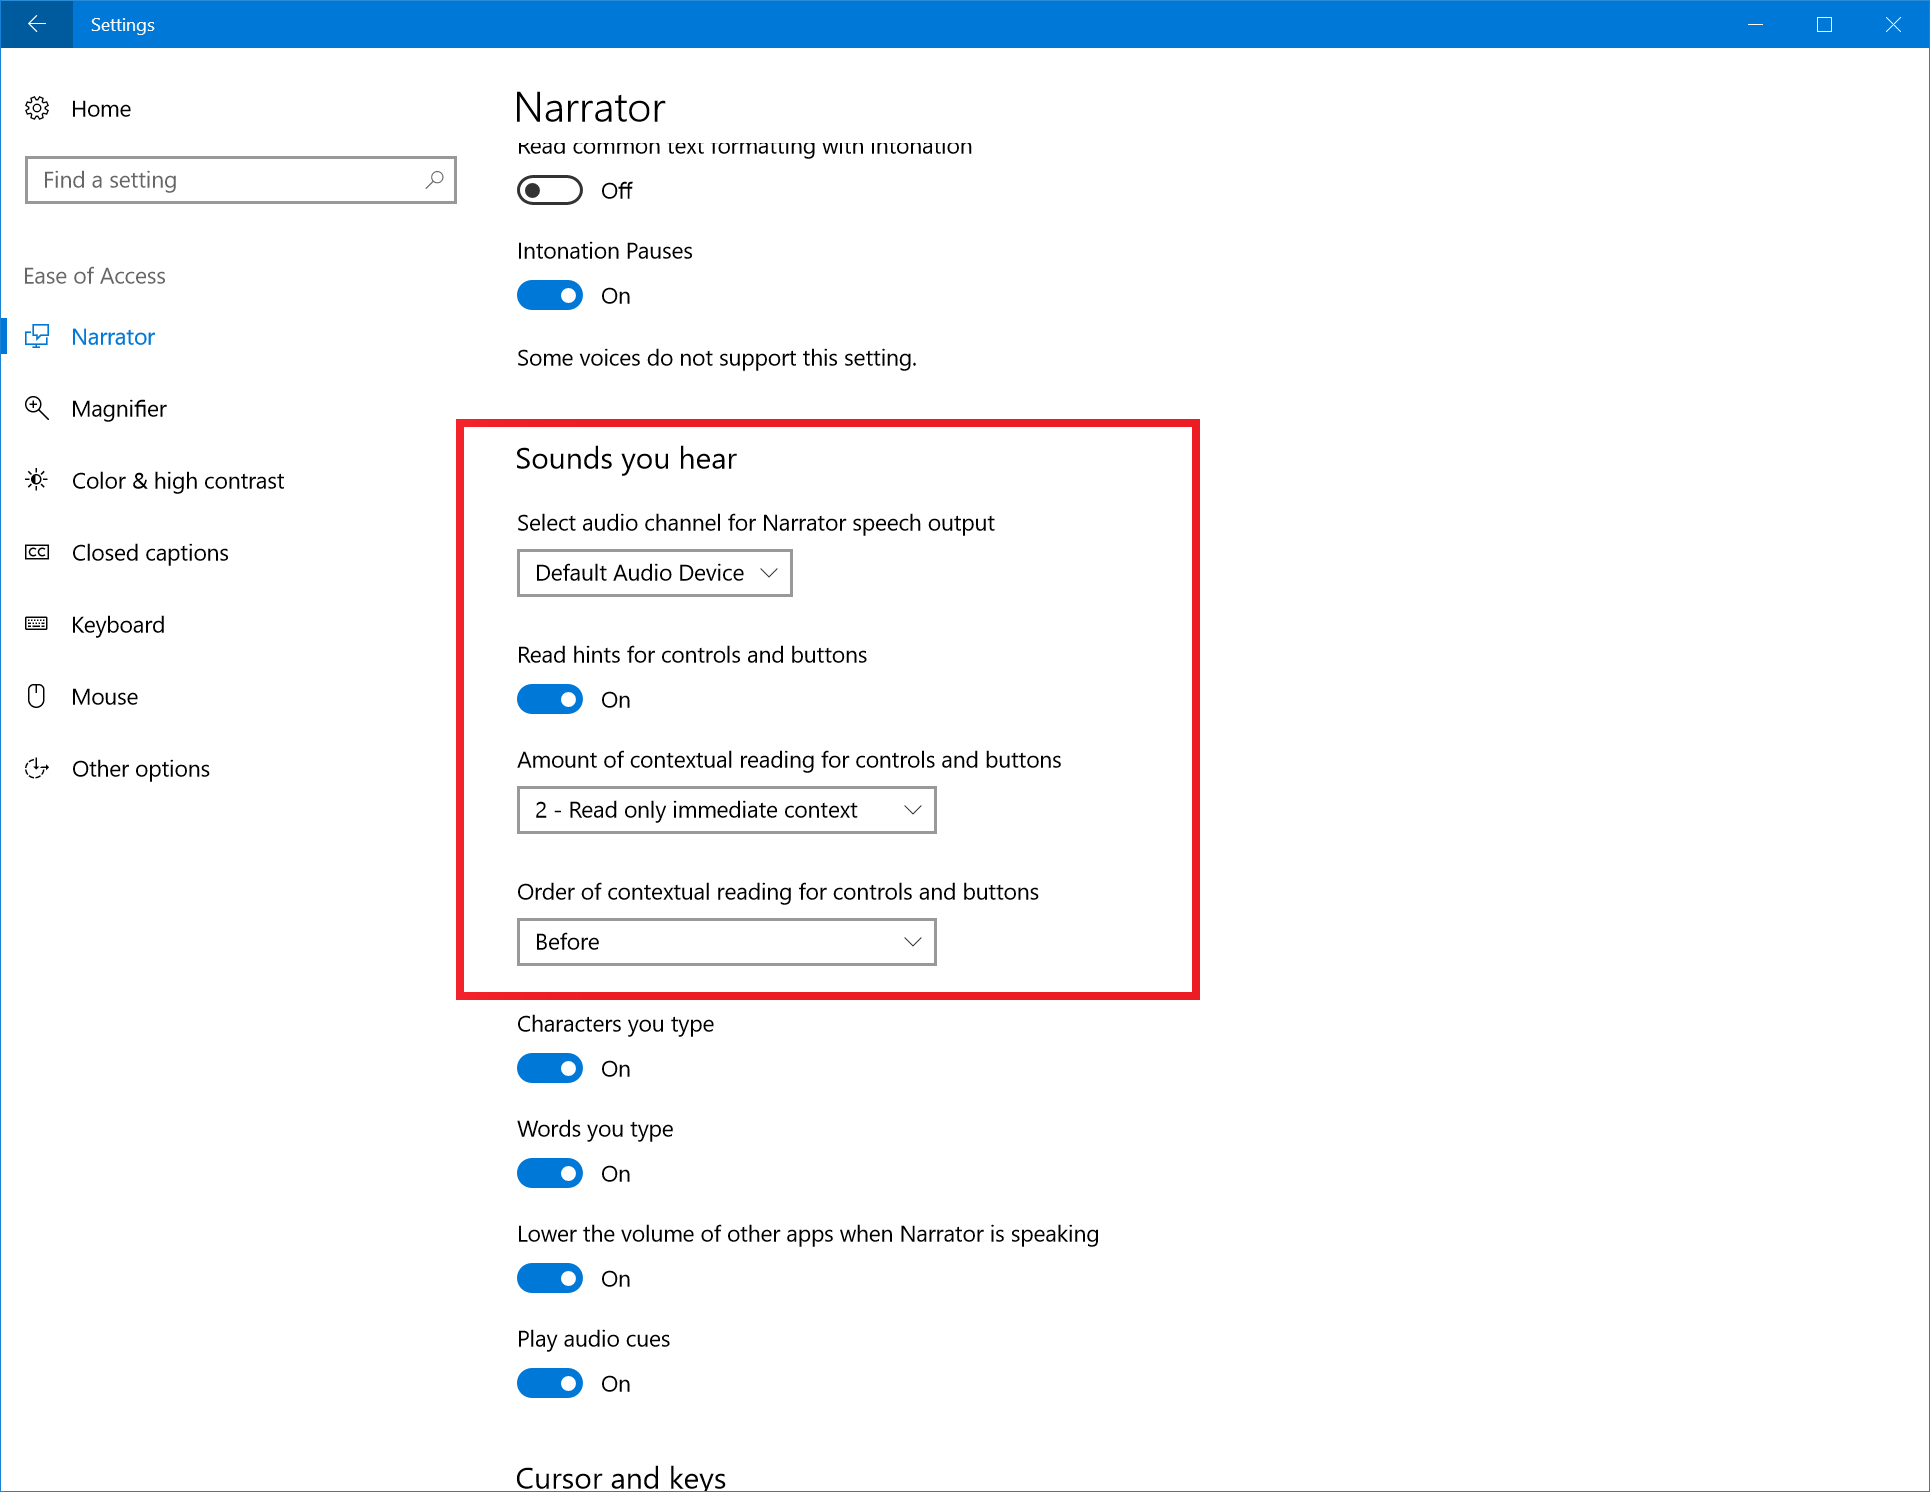This screenshot has width=1930, height=1492.
Task: Select Narrator in the sidebar
Action: [113, 337]
